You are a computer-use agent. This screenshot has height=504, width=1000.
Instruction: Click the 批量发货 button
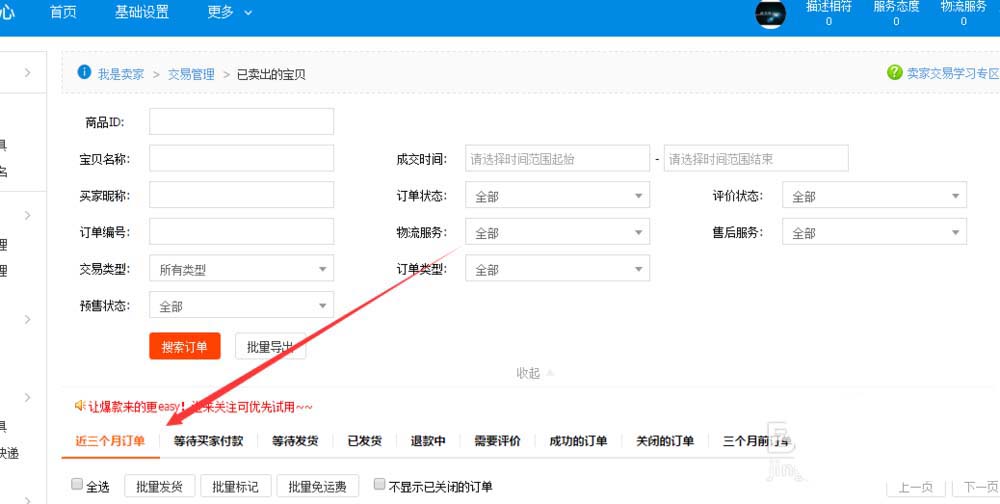click(159, 487)
